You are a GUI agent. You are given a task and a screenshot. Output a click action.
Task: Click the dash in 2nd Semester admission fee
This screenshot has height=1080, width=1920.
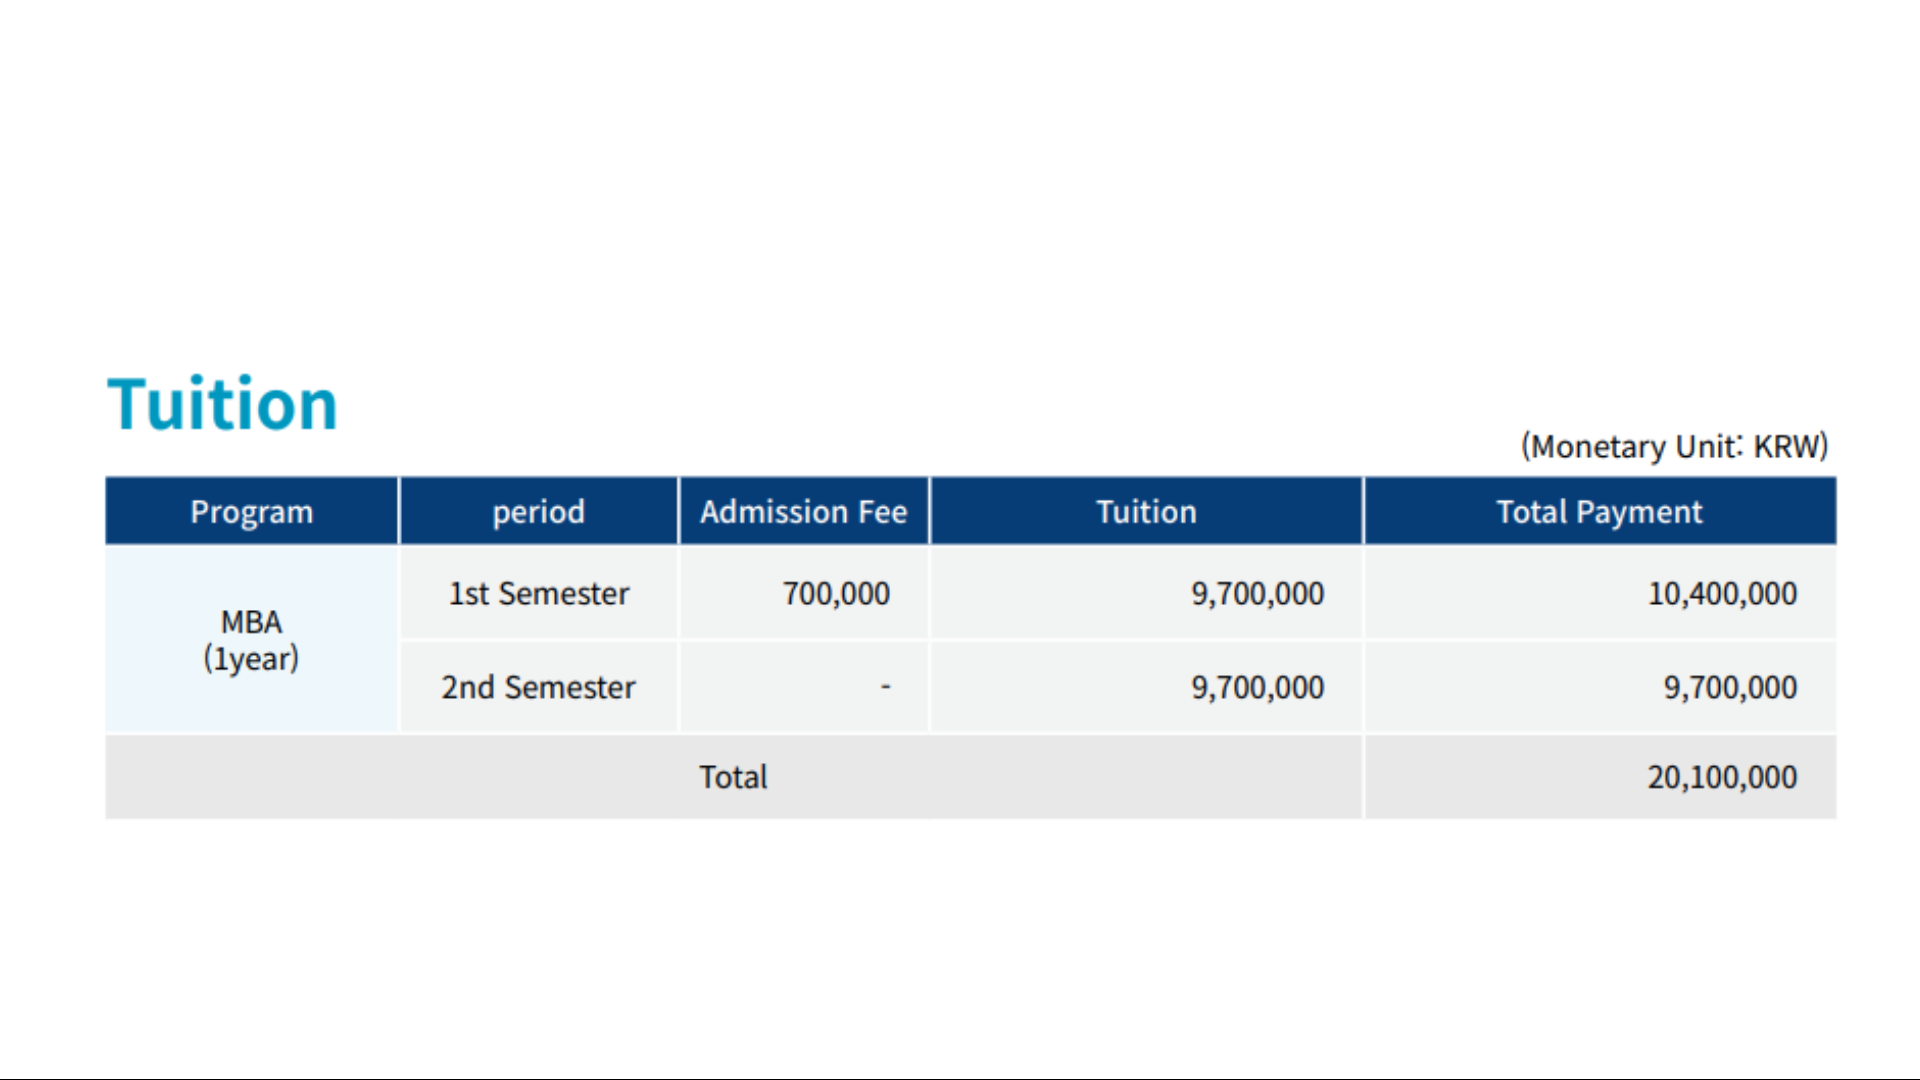point(885,687)
